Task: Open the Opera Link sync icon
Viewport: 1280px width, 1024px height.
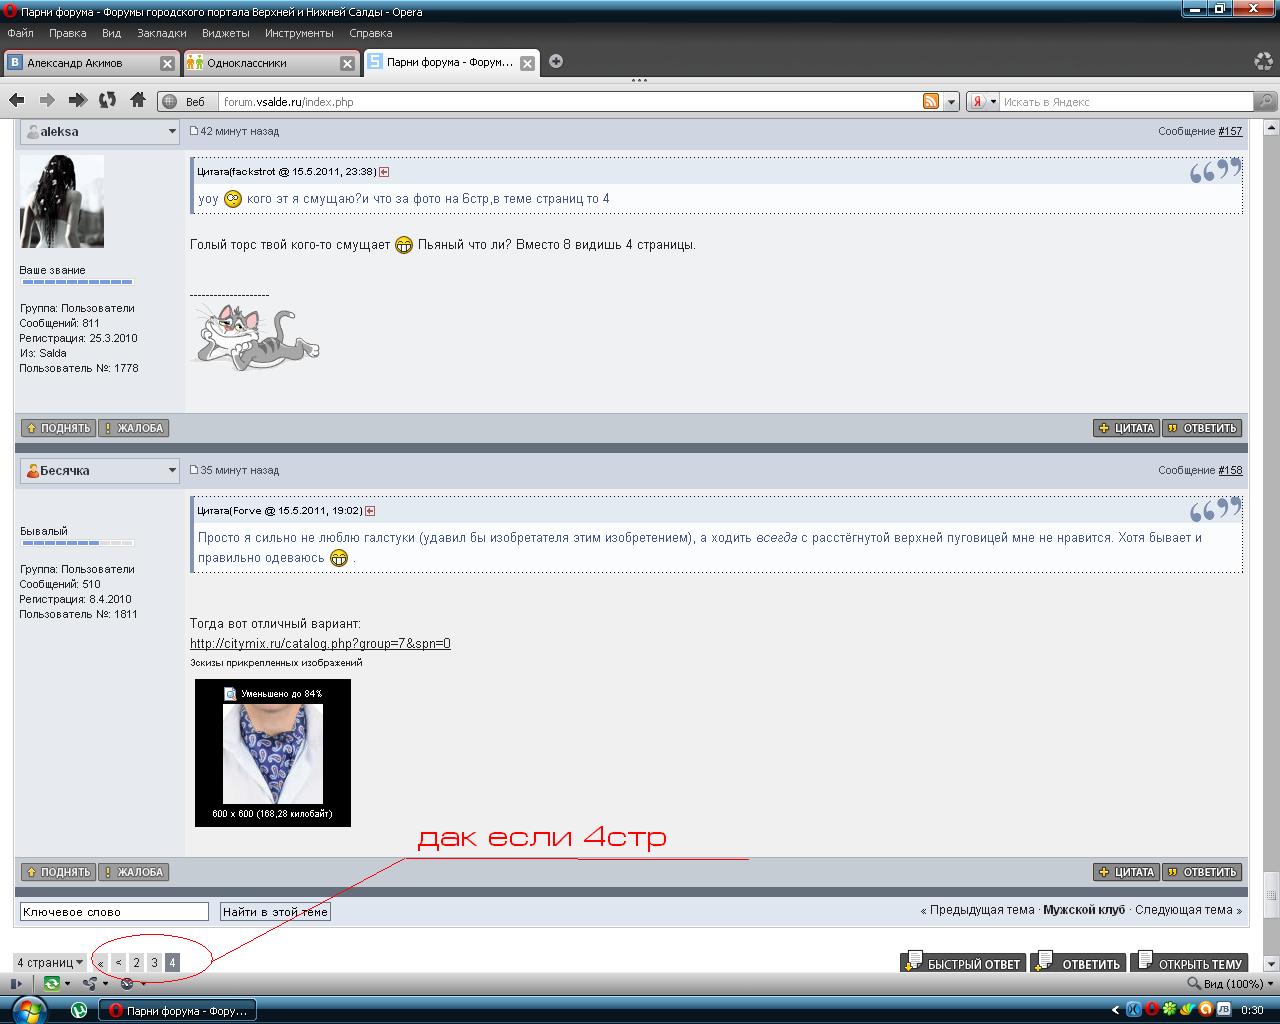Action: tap(51, 984)
